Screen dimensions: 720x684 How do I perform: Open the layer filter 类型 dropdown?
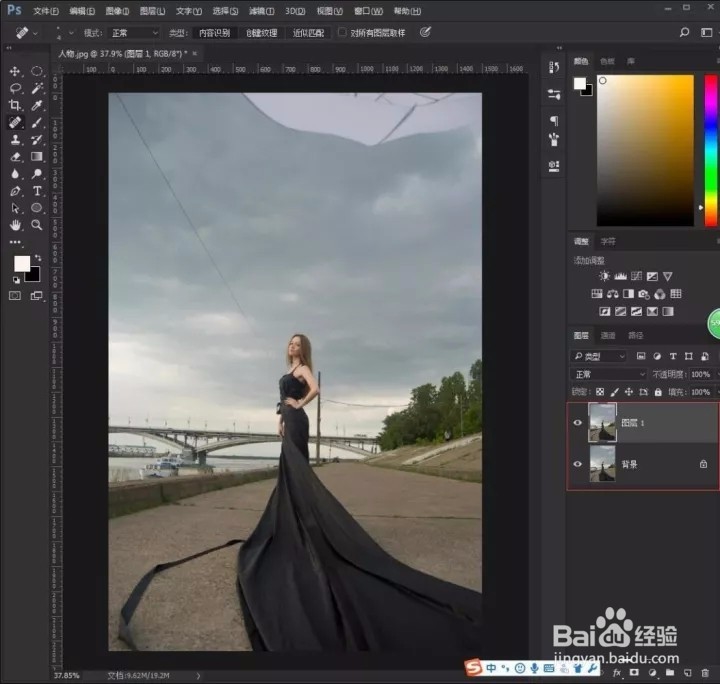coord(599,356)
